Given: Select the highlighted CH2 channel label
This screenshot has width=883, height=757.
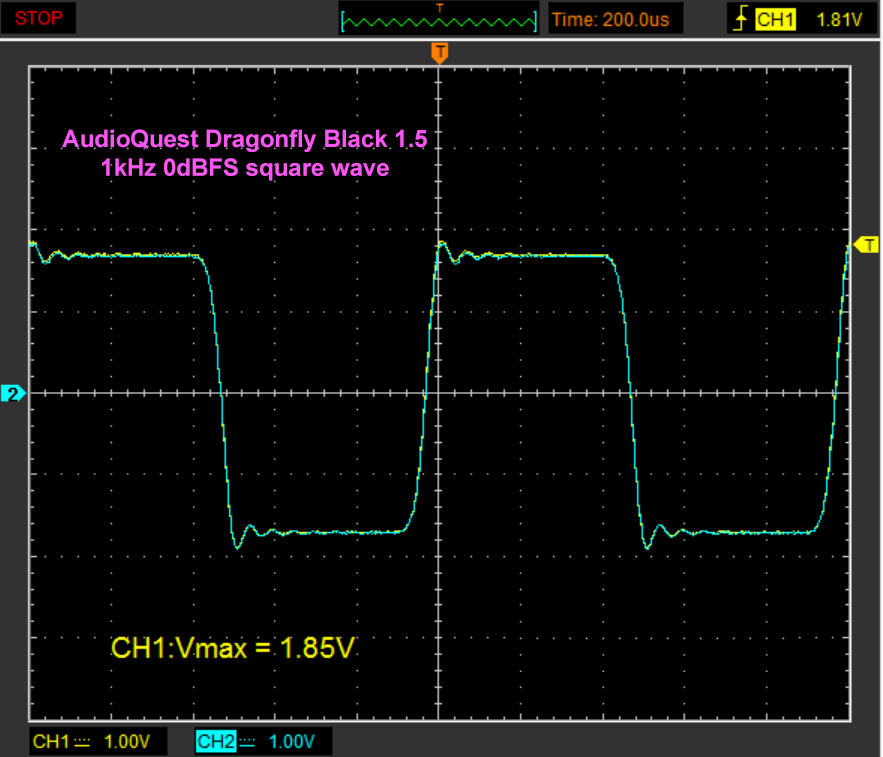Looking at the screenshot, I should (216, 741).
